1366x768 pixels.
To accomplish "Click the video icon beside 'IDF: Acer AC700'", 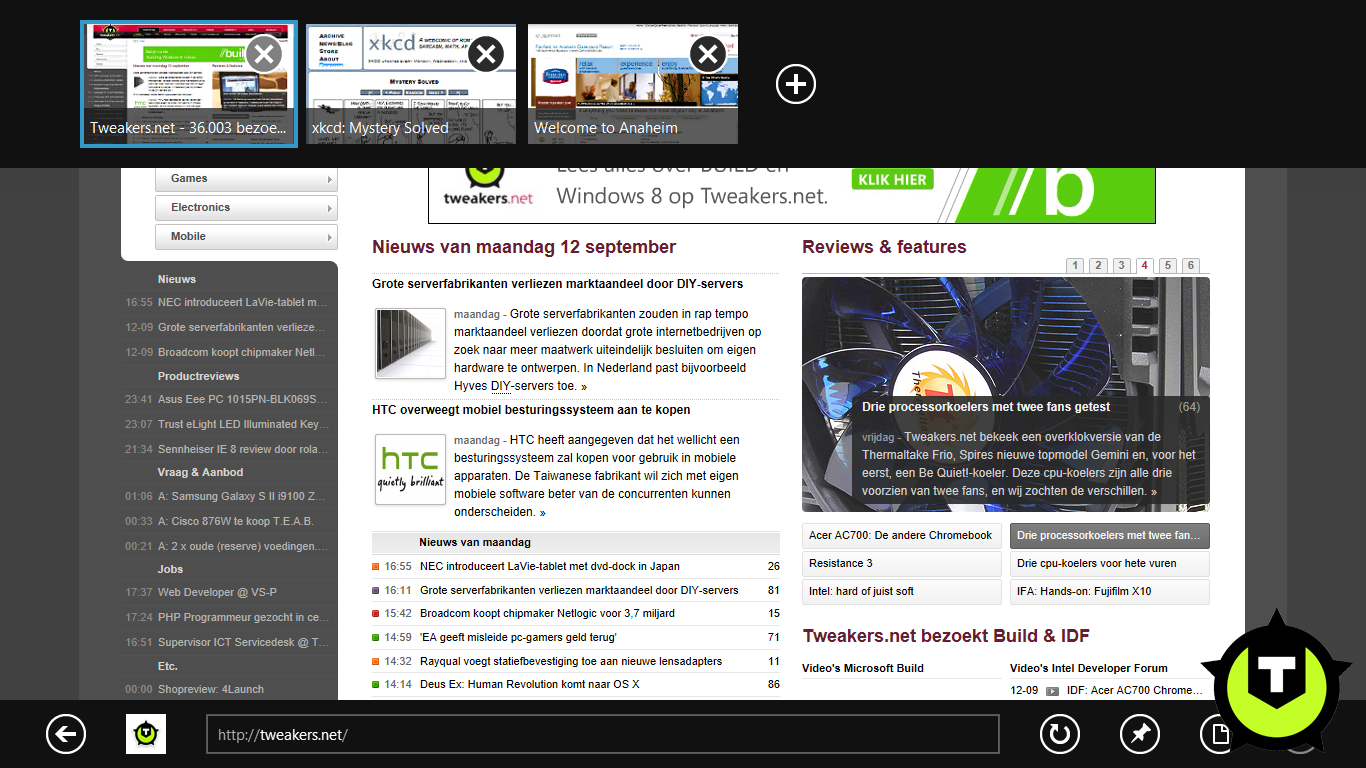I will [x=1052, y=691].
